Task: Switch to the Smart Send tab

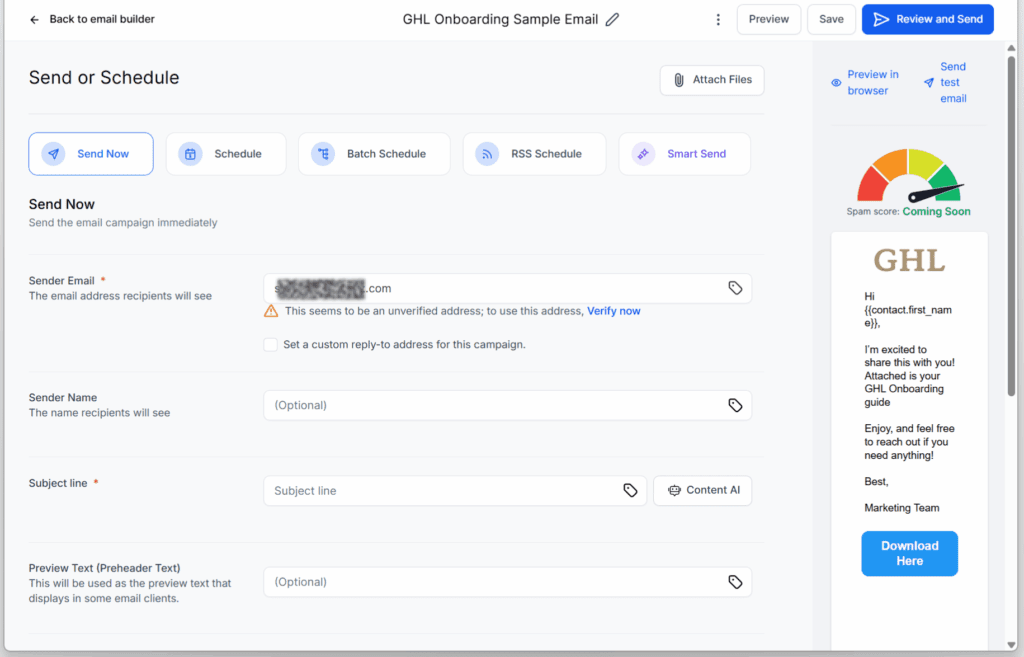Action: click(684, 153)
